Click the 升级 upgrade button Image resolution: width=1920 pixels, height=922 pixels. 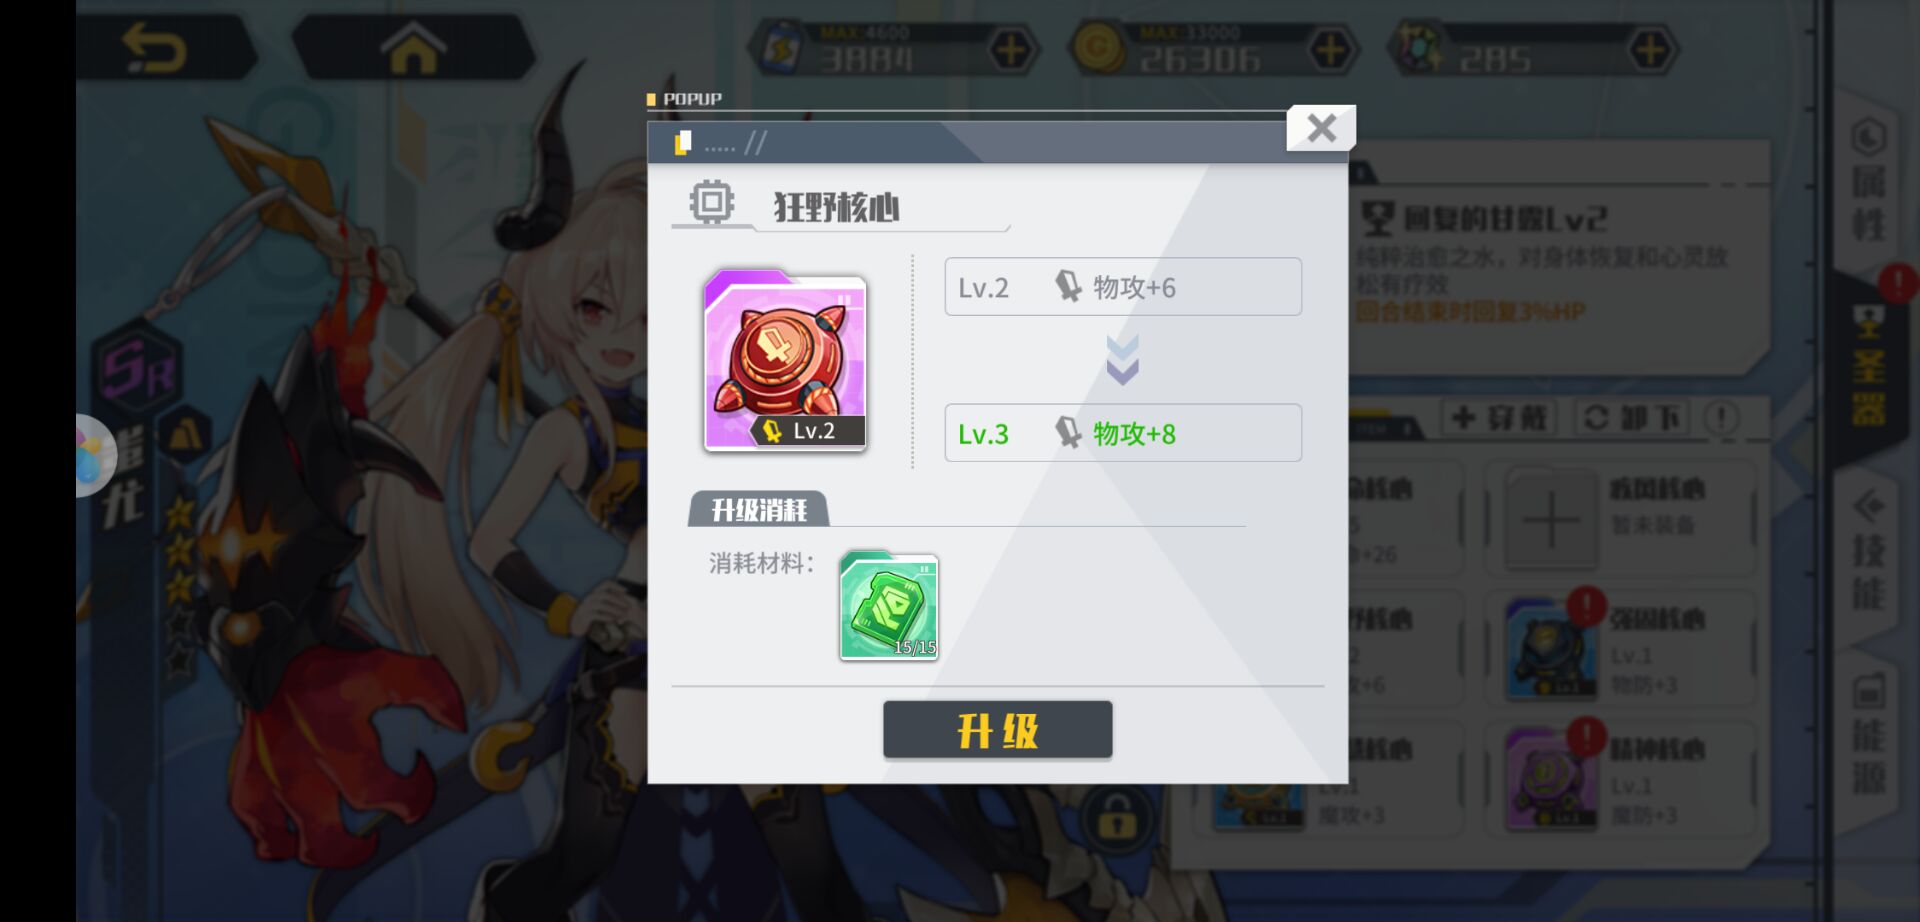pyautogui.click(x=997, y=730)
